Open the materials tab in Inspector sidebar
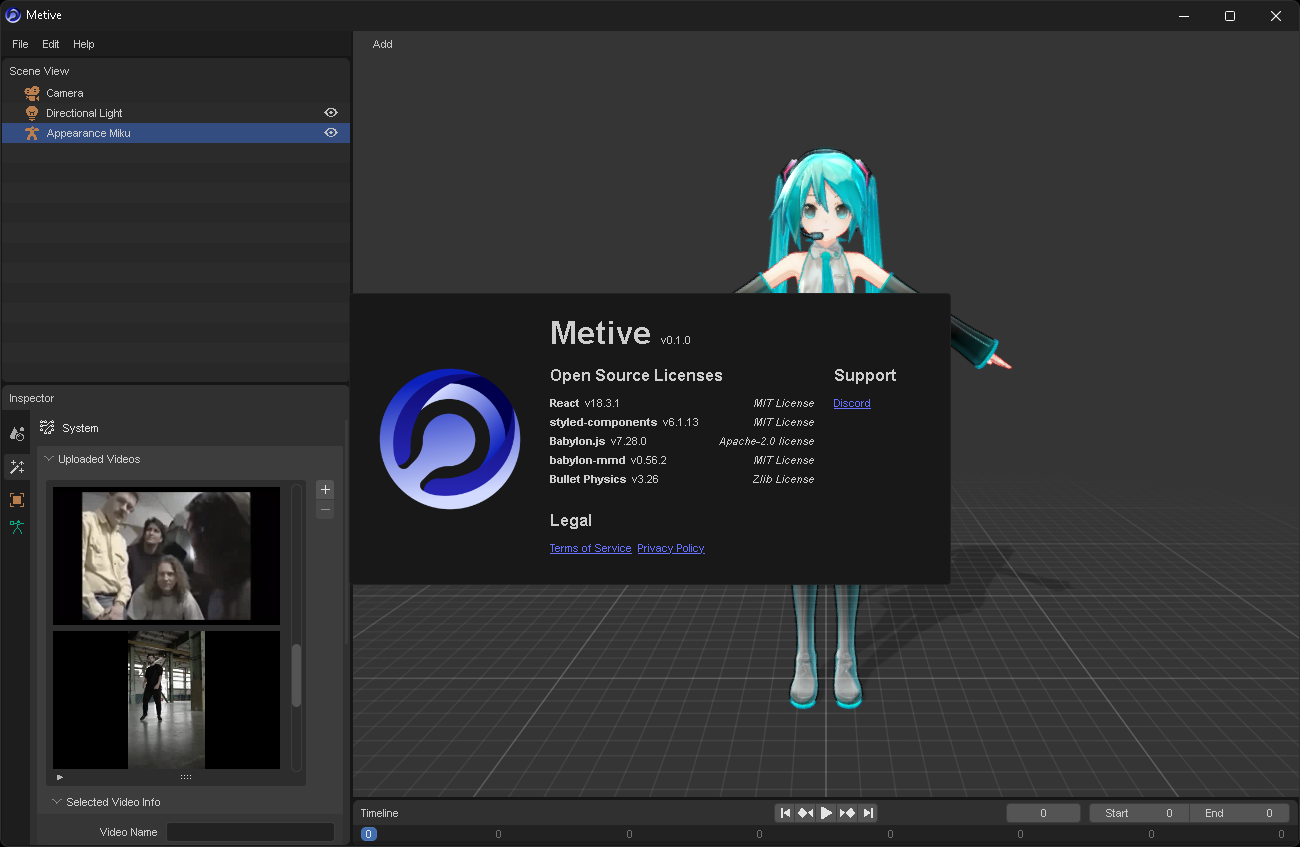 click(x=17, y=434)
